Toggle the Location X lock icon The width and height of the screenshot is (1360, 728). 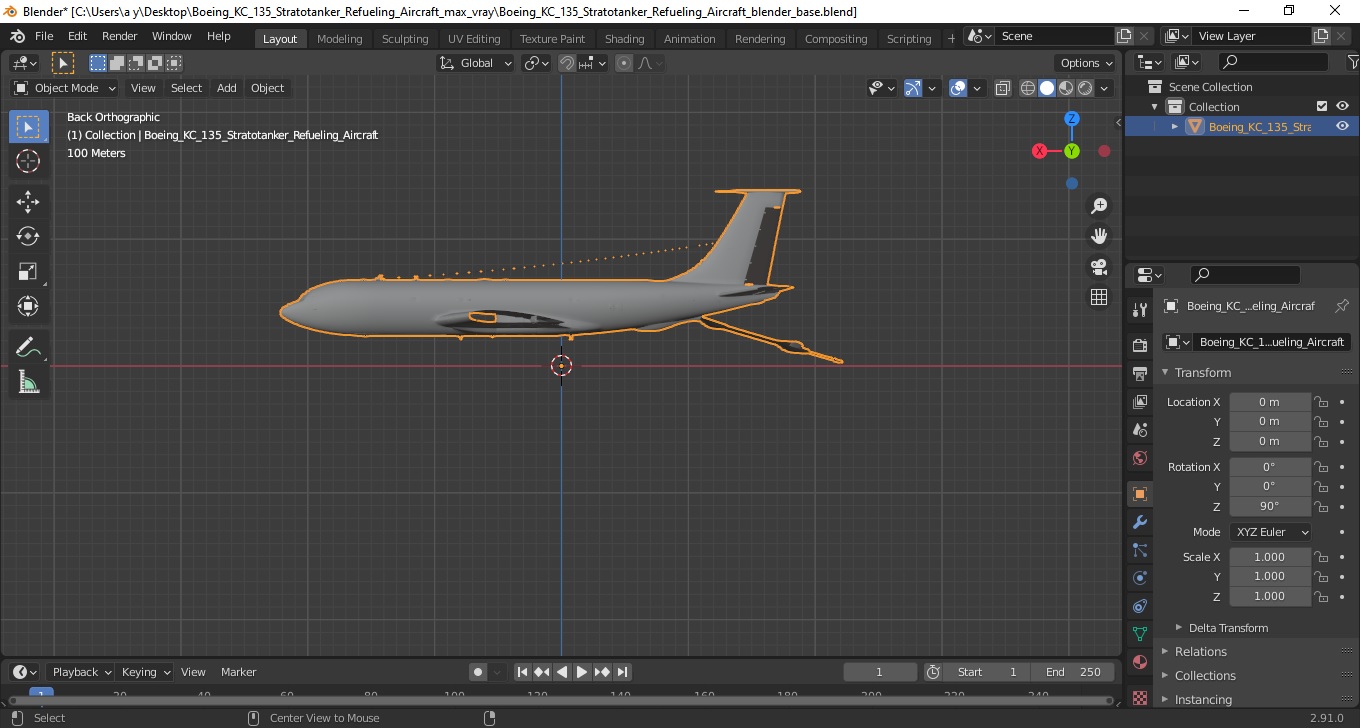(1321, 402)
